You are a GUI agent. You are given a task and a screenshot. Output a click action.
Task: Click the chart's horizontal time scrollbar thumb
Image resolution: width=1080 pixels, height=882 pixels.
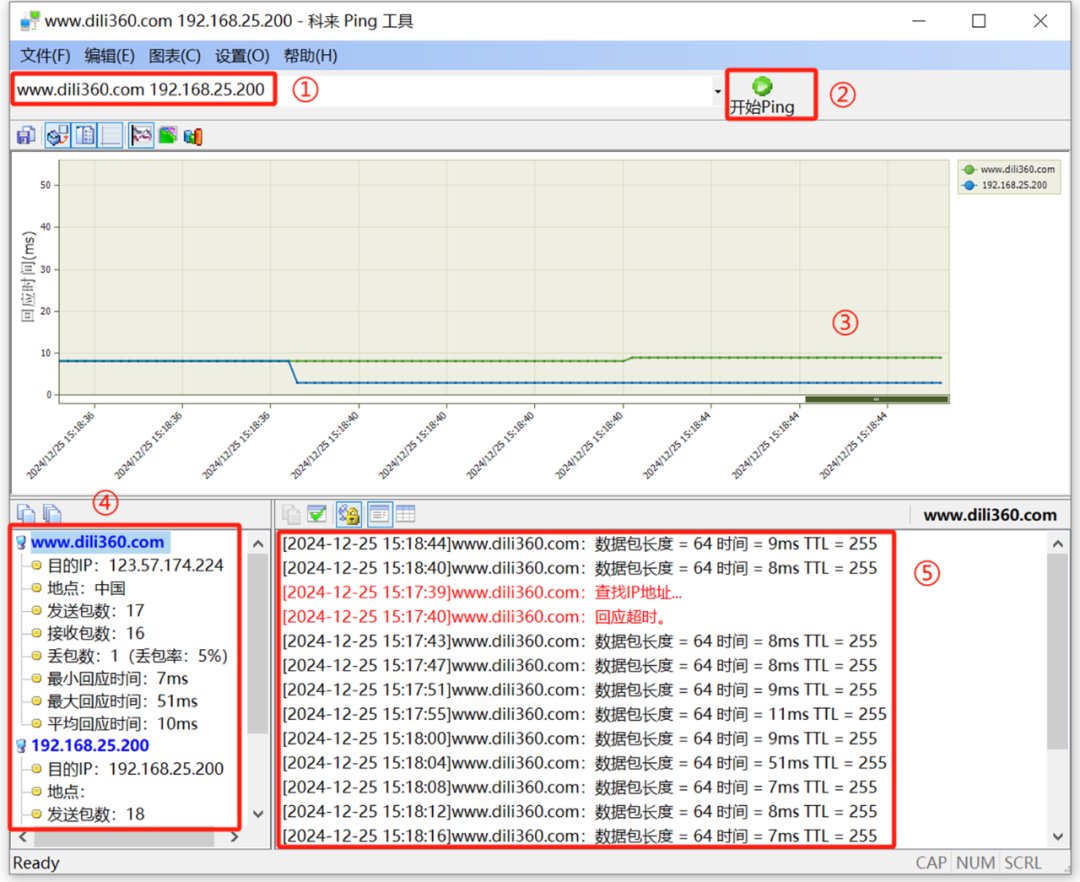(876, 399)
